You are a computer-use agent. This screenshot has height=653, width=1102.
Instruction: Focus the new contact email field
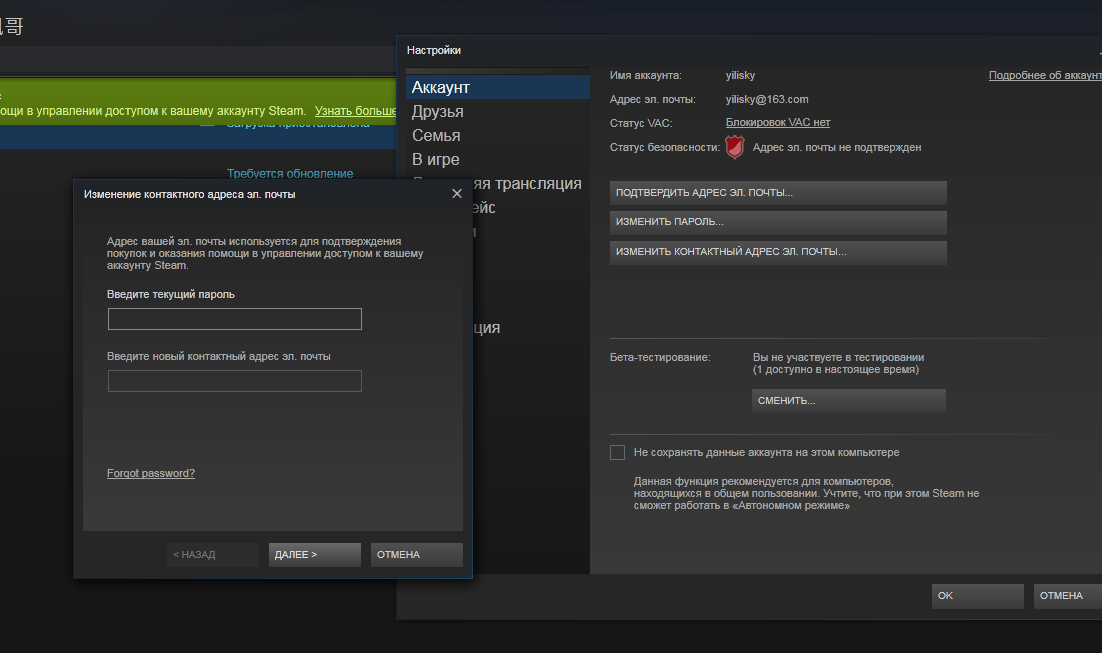(235, 381)
